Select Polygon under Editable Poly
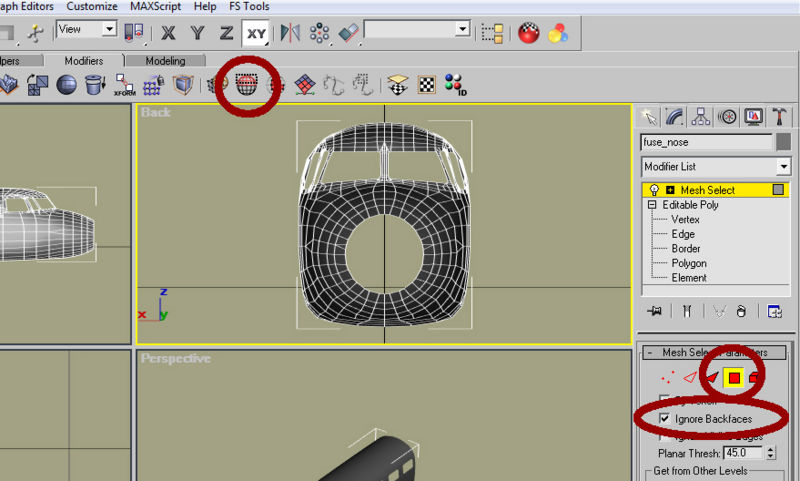This screenshot has width=800, height=481. [689, 263]
